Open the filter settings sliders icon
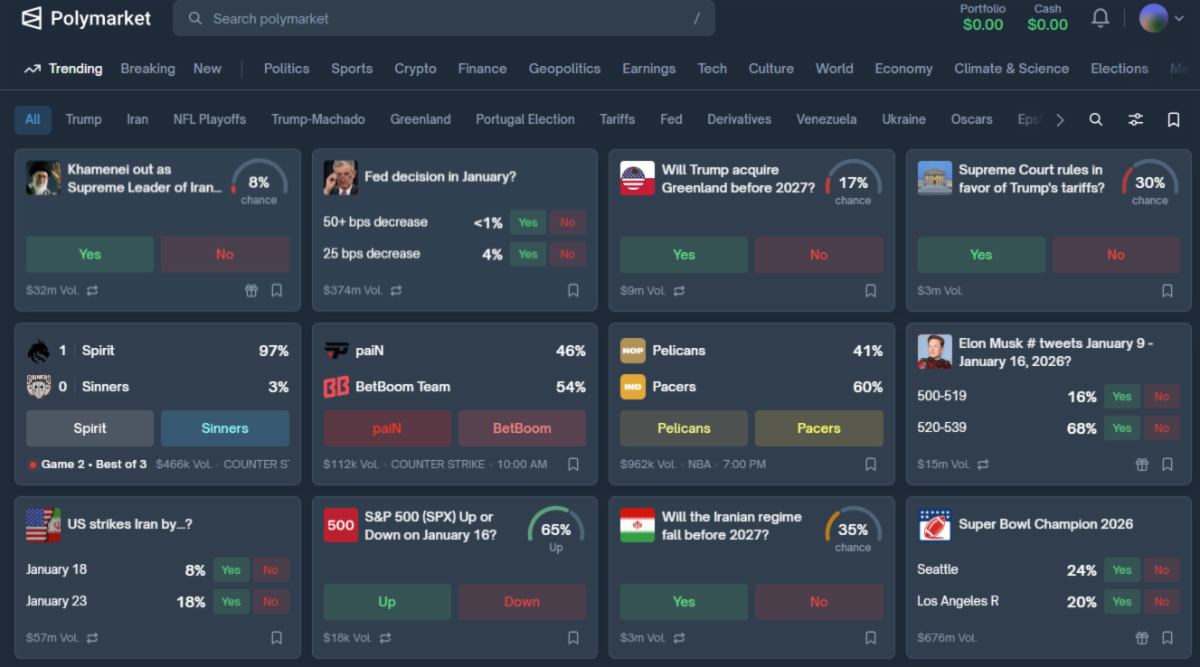Screen dimensions: 1200x667 pos(1135,119)
